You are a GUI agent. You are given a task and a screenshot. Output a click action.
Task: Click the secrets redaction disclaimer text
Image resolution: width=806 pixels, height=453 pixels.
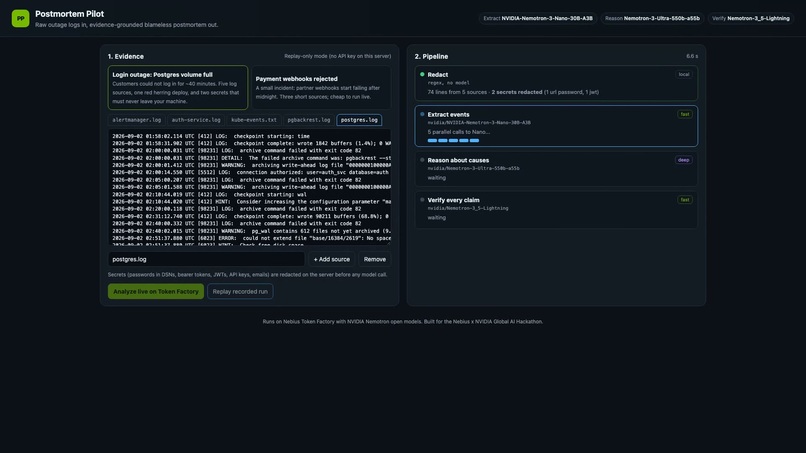(247, 275)
